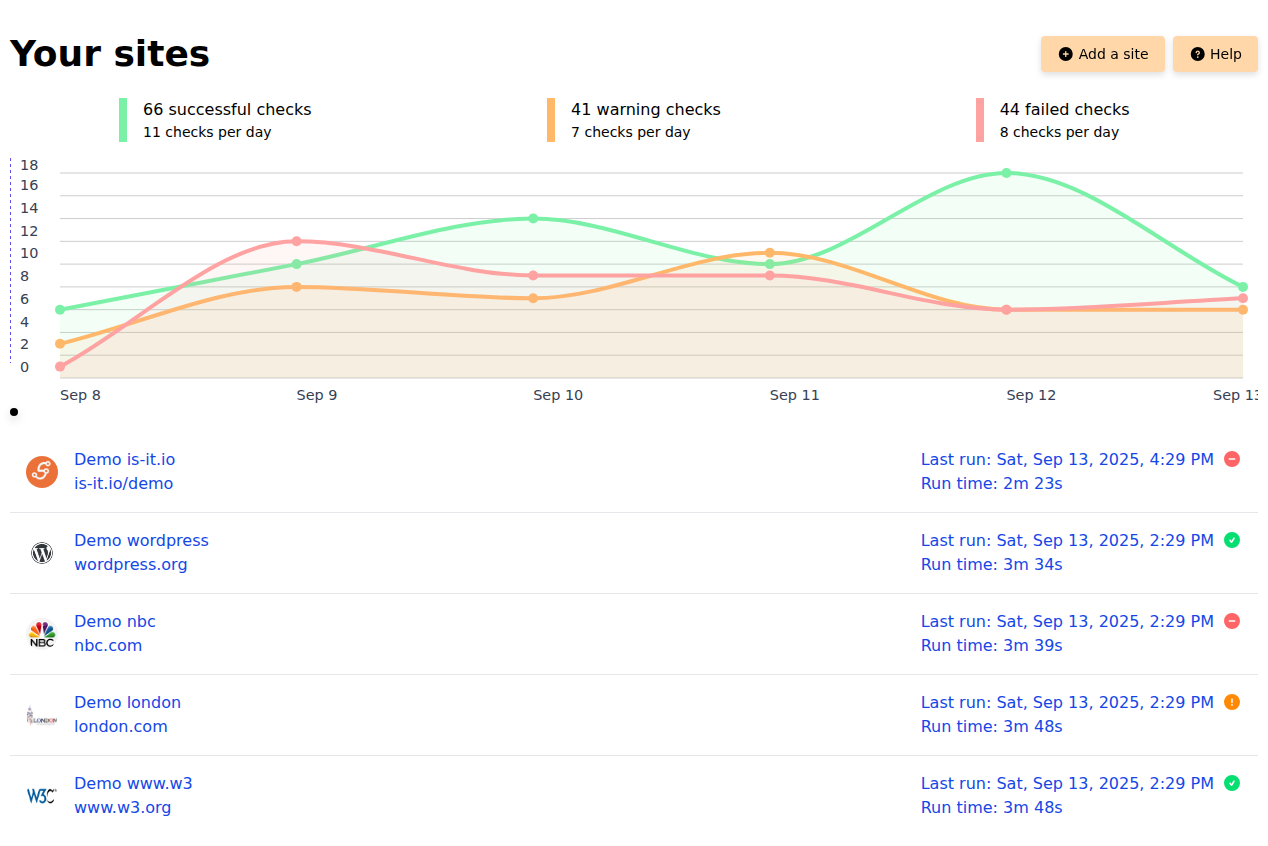The width and height of the screenshot is (1268, 846).
Task: Click the NBC peacock logo icon
Action: pyautogui.click(x=42, y=634)
